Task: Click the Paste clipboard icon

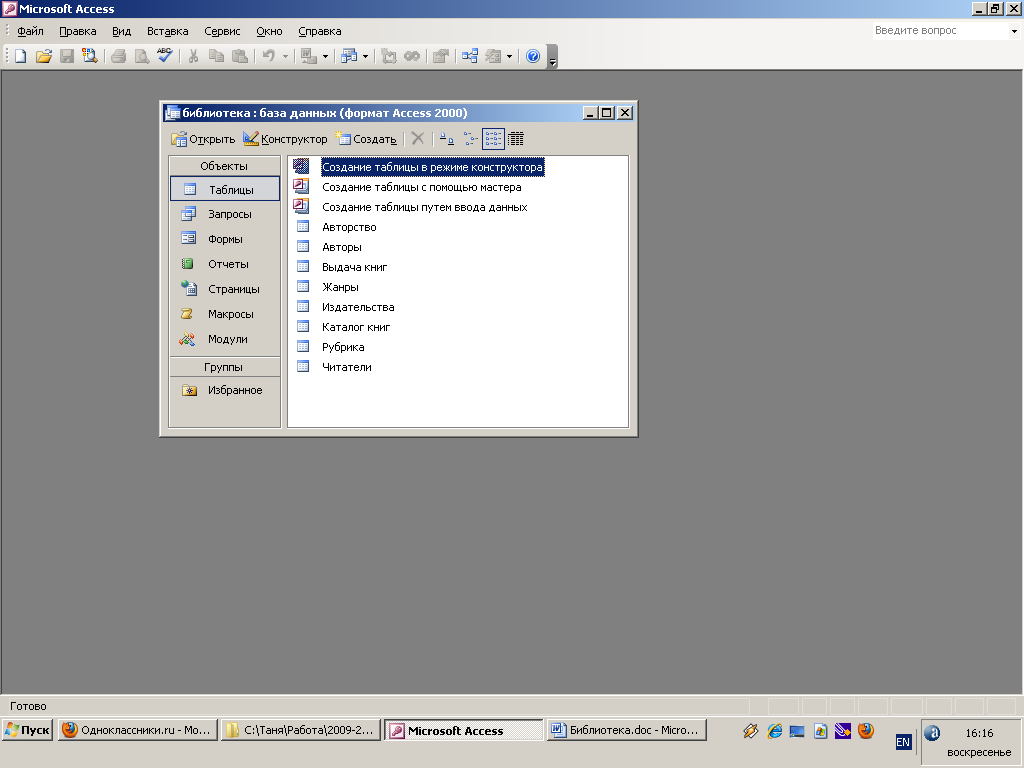Action: pyautogui.click(x=240, y=56)
